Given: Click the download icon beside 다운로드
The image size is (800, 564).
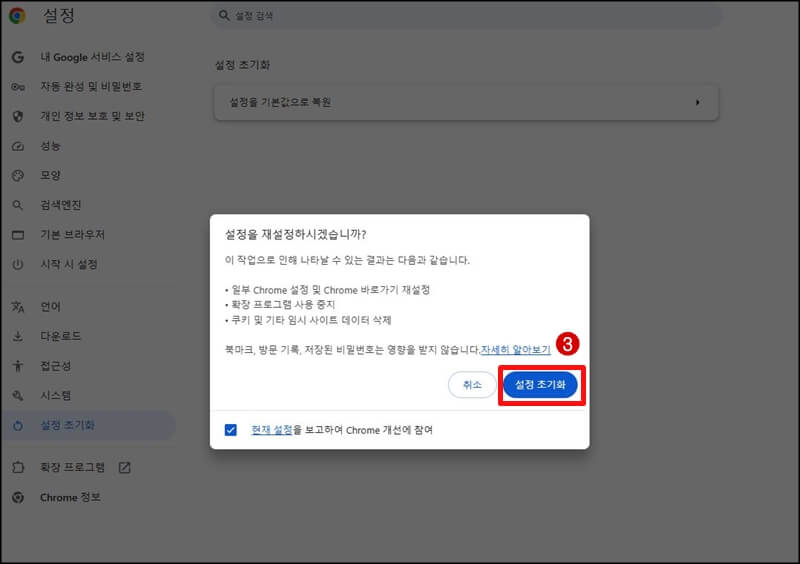Looking at the screenshot, I should [x=18, y=336].
